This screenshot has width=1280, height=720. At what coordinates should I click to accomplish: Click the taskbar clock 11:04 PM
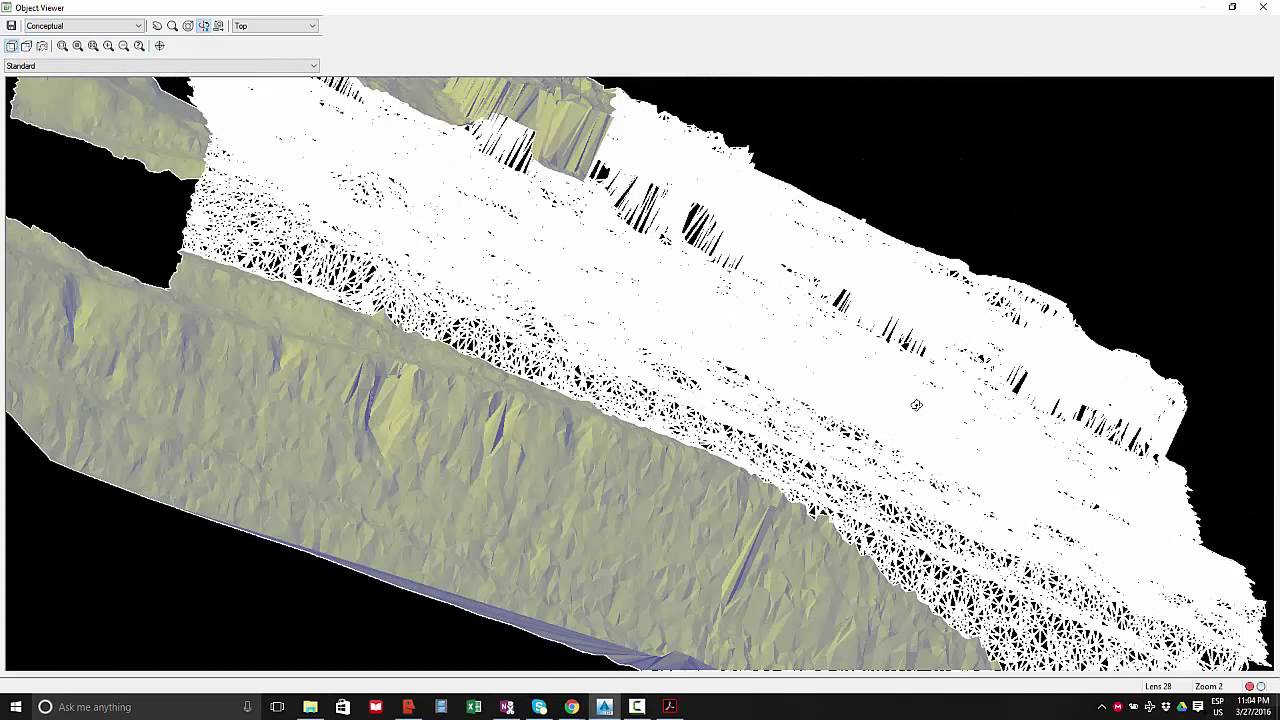pos(1254,707)
